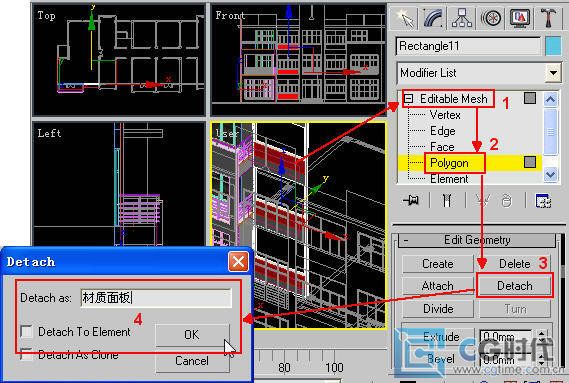The image size is (569, 383).
Task: Enable Detach To Element checkbox
Action: (27, 331)
